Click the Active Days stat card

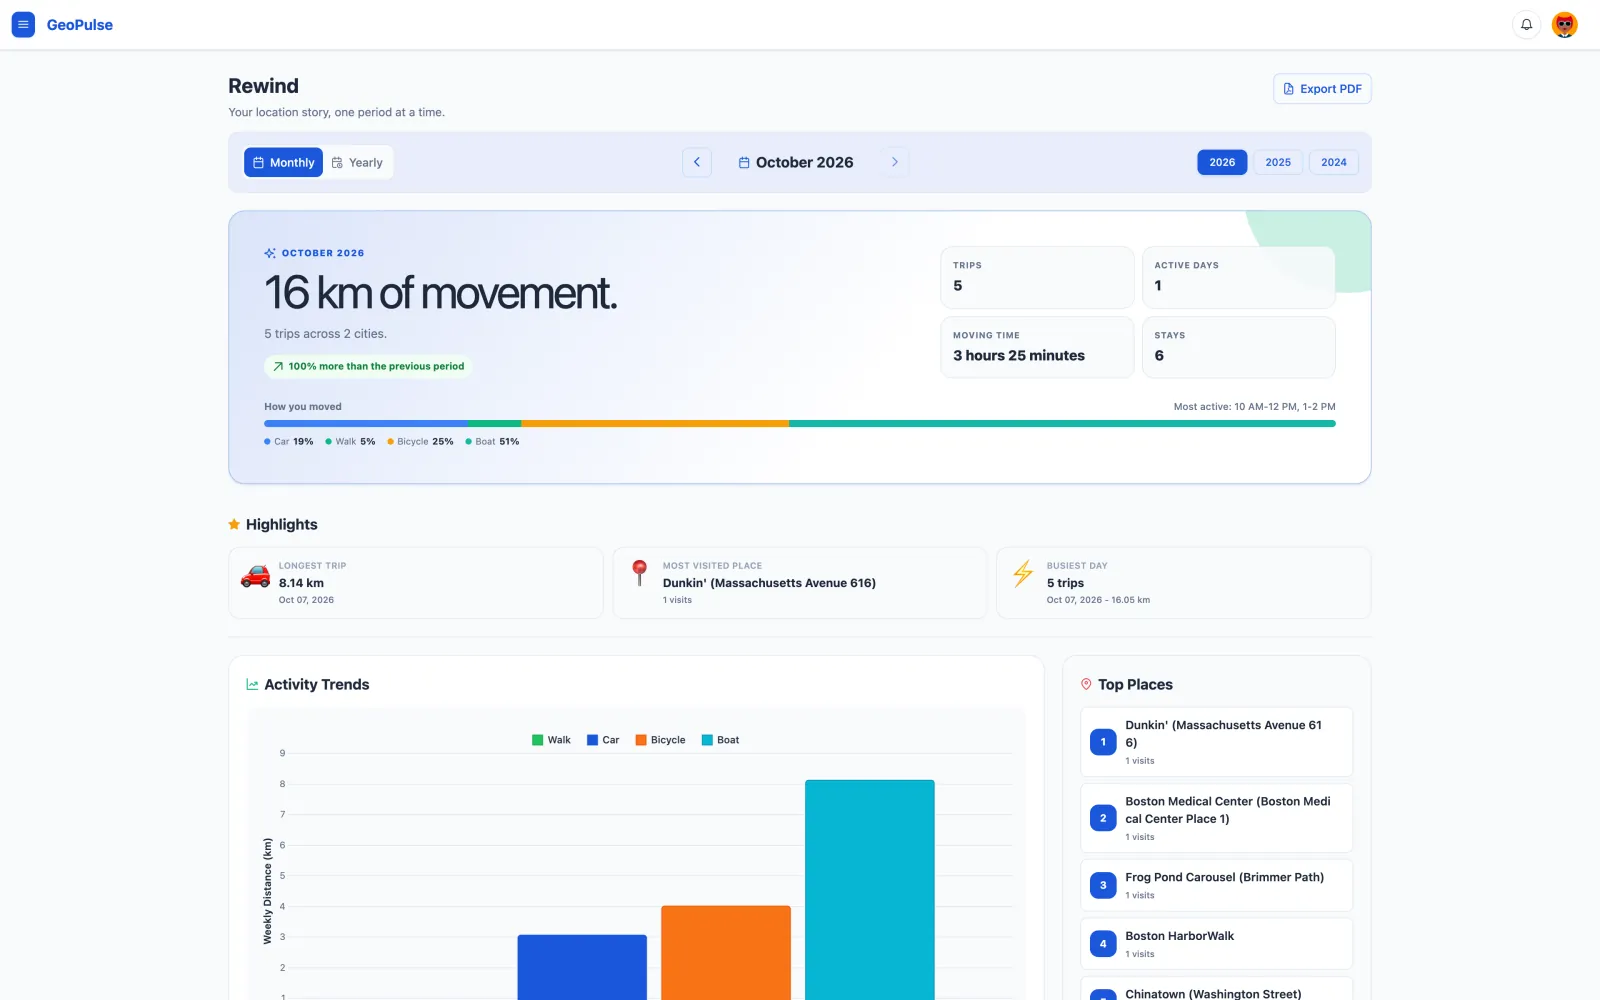1239,277
